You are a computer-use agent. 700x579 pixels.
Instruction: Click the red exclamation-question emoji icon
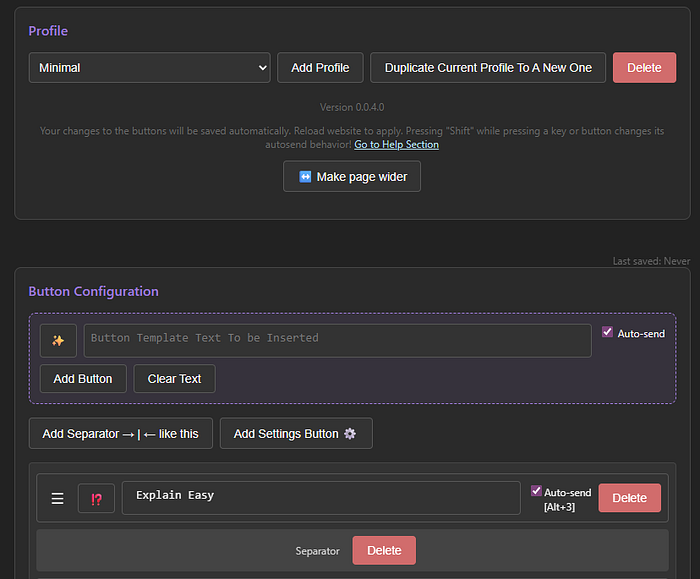[96, 498]
